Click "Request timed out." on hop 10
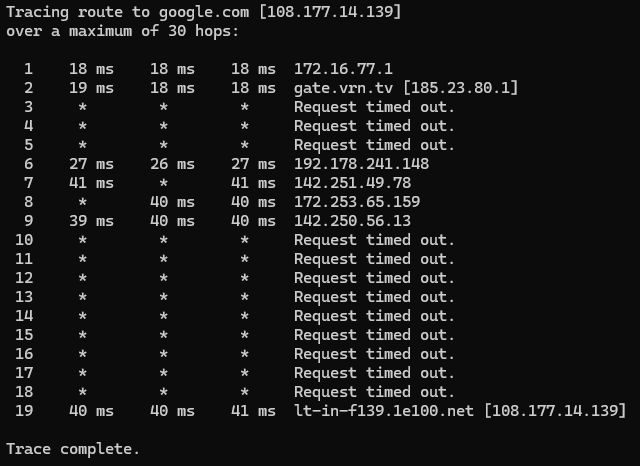640x466 pixels. (374, 240)
